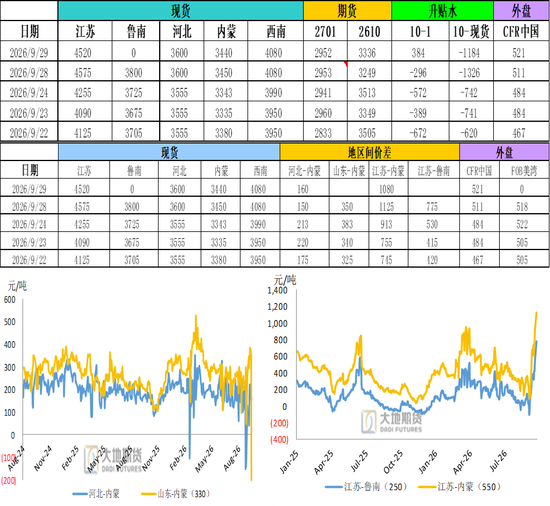Select the 山东-内蒙 (330) yellow legend marker

tap(148, 494)
